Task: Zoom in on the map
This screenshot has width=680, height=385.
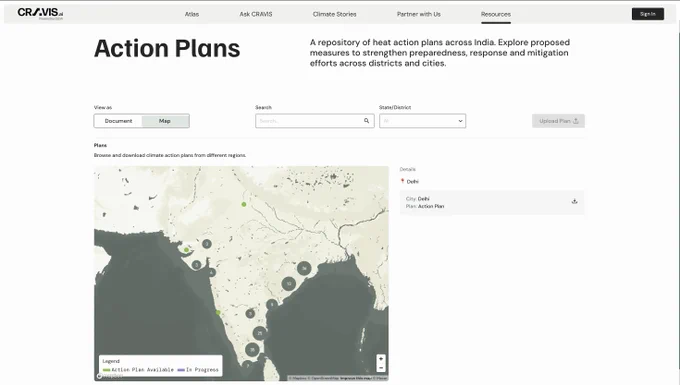Action: click(381, 359)
